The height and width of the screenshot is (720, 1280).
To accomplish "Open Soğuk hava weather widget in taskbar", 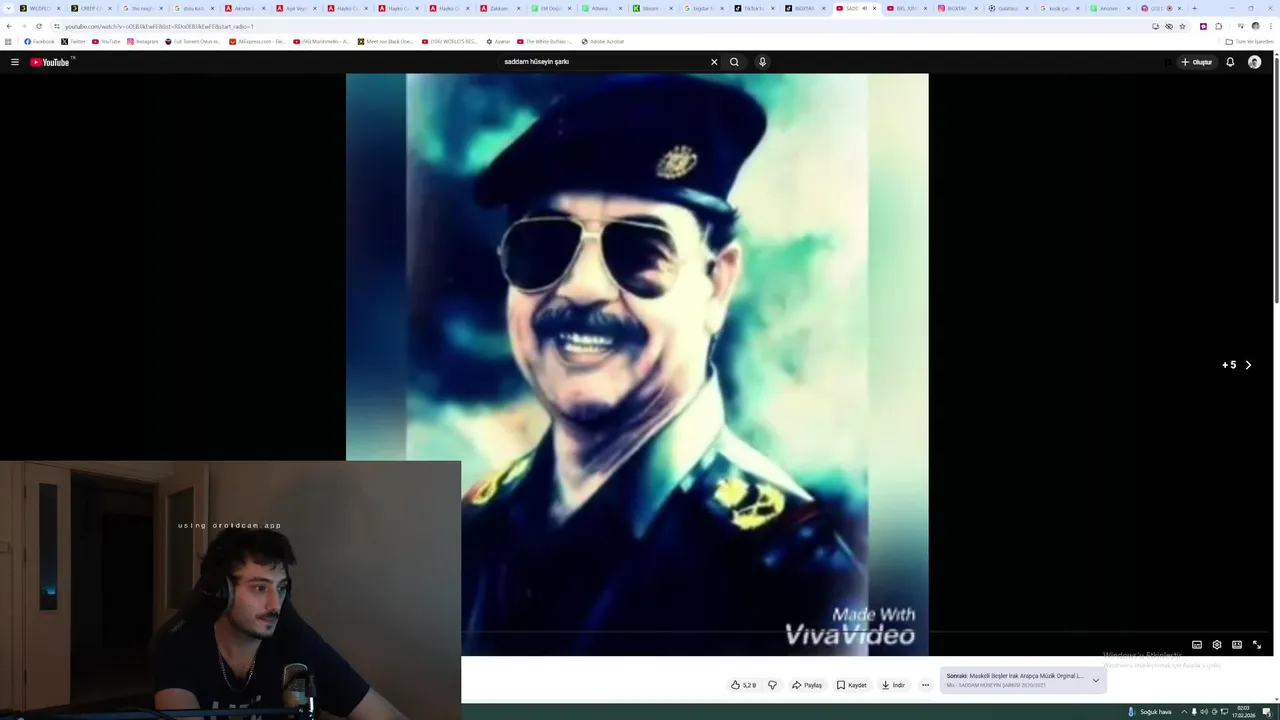I will click(x=1150, y=712).
